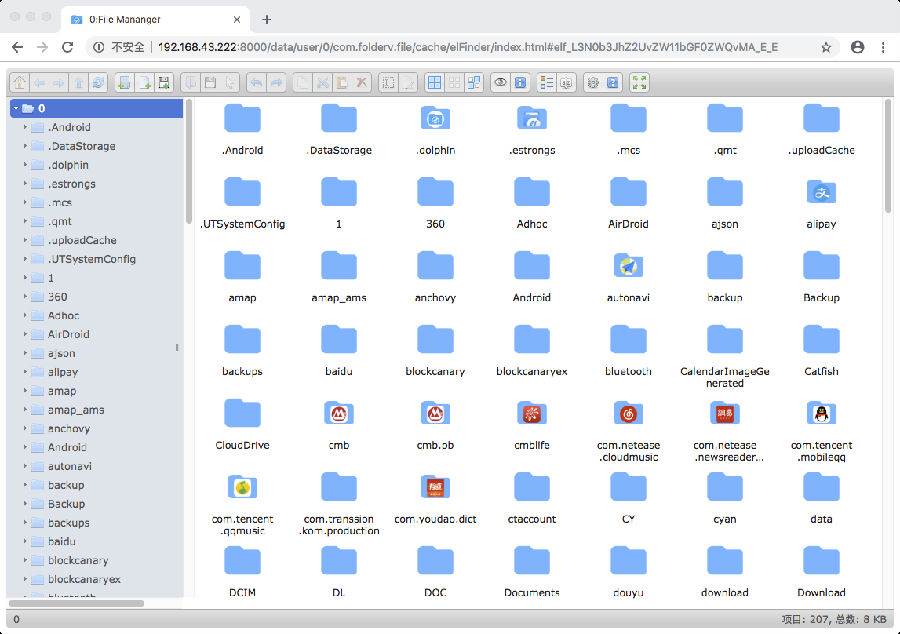This screenshot has width=900, height=634.
Task: Click the status bar path 0
Action: pos(16,619)
